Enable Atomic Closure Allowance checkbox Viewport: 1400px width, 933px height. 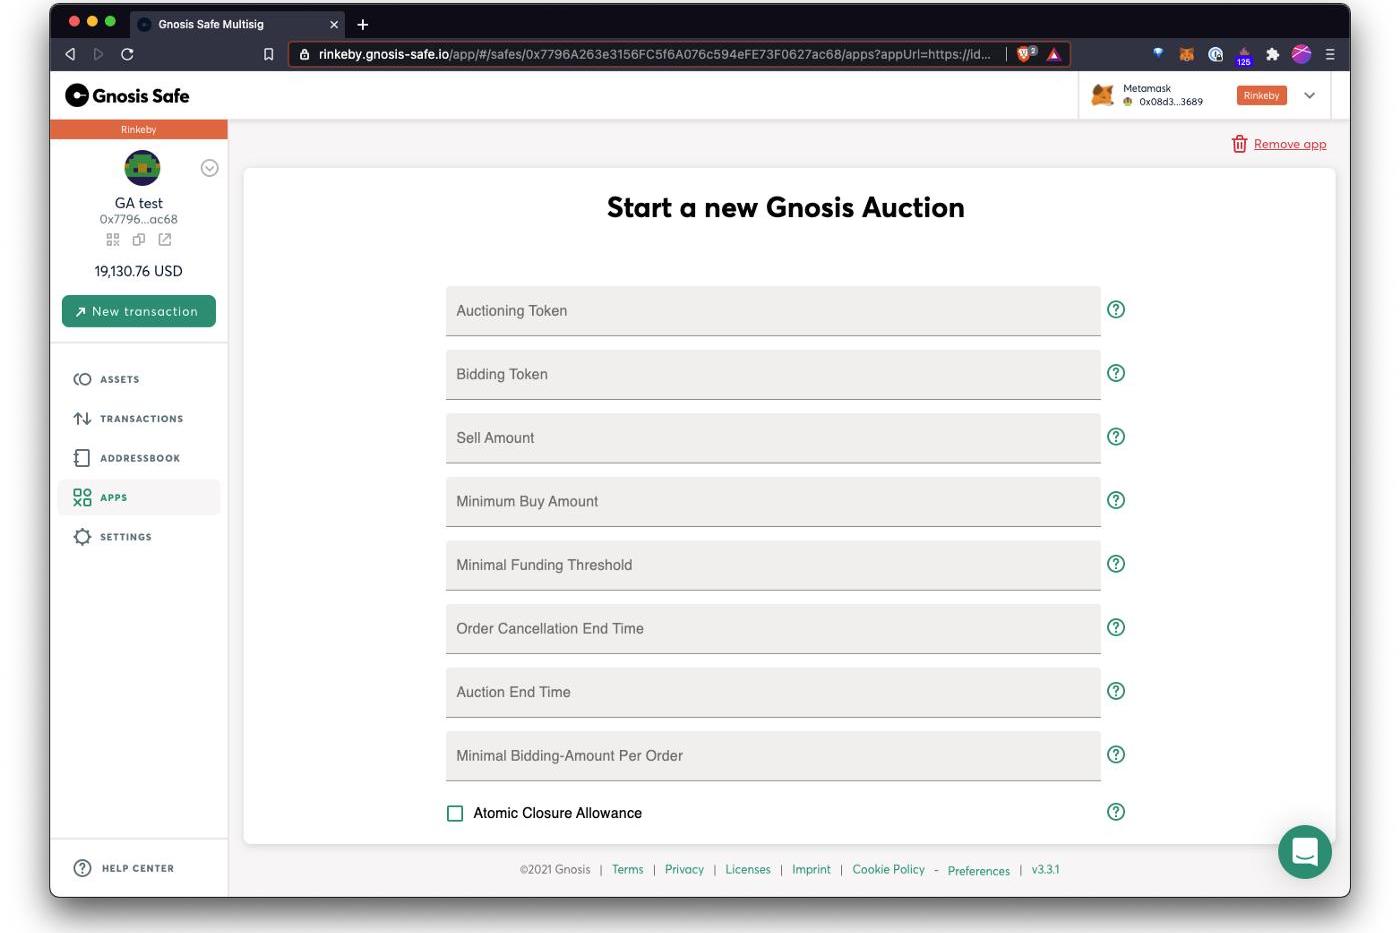(455, 814)
